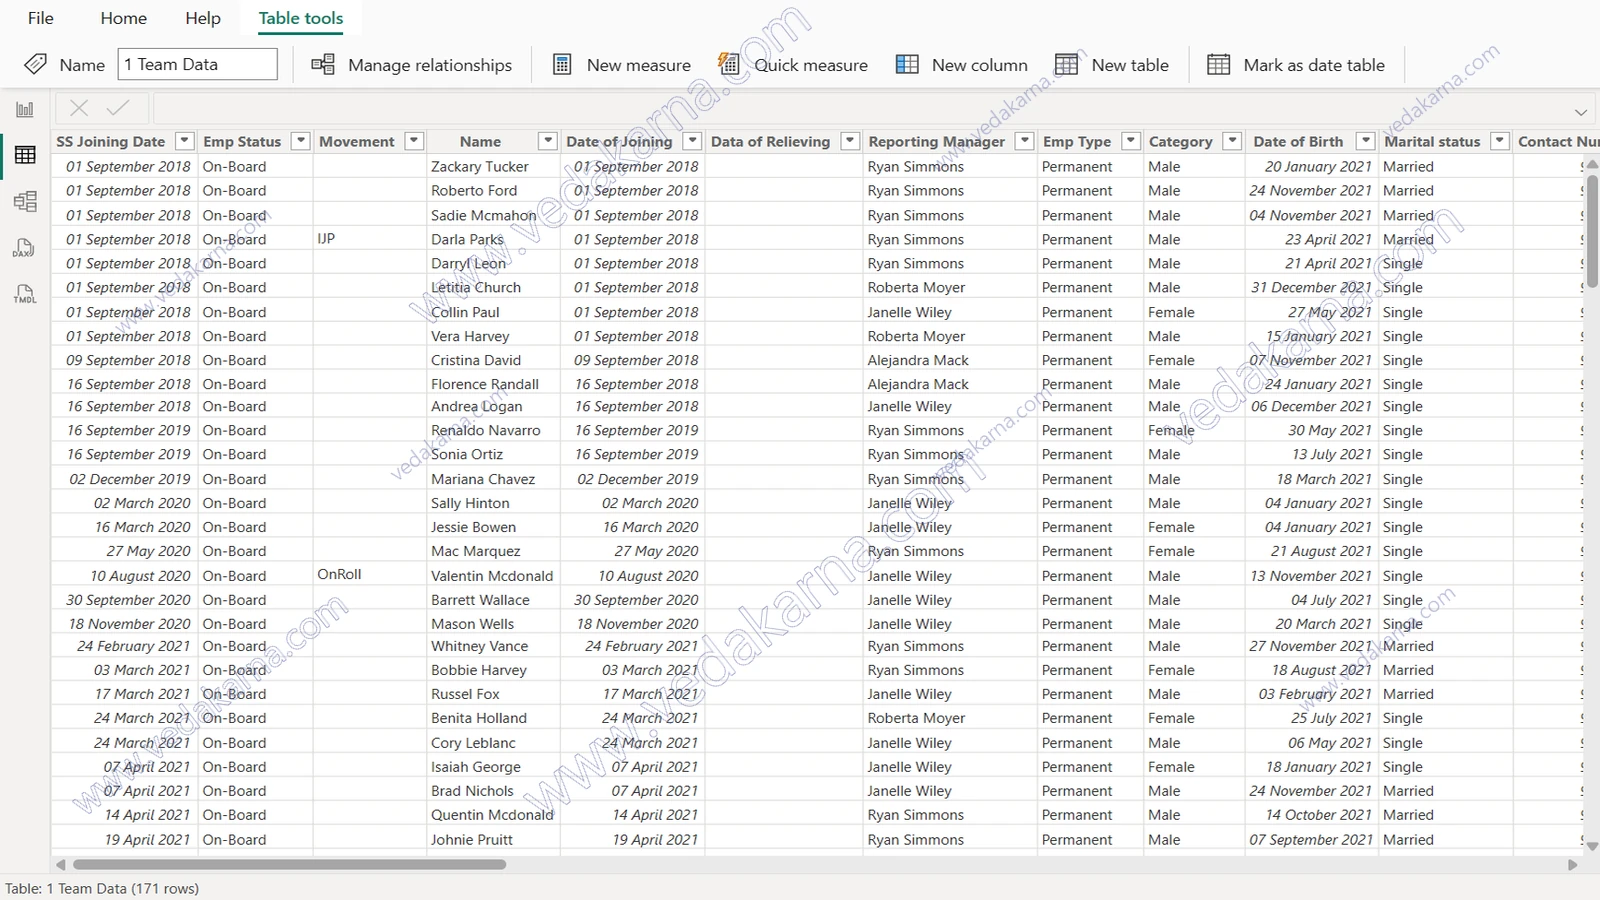Click the New table grid icon
This screenshot has height=900, width=1600.
coord(1067,65)
